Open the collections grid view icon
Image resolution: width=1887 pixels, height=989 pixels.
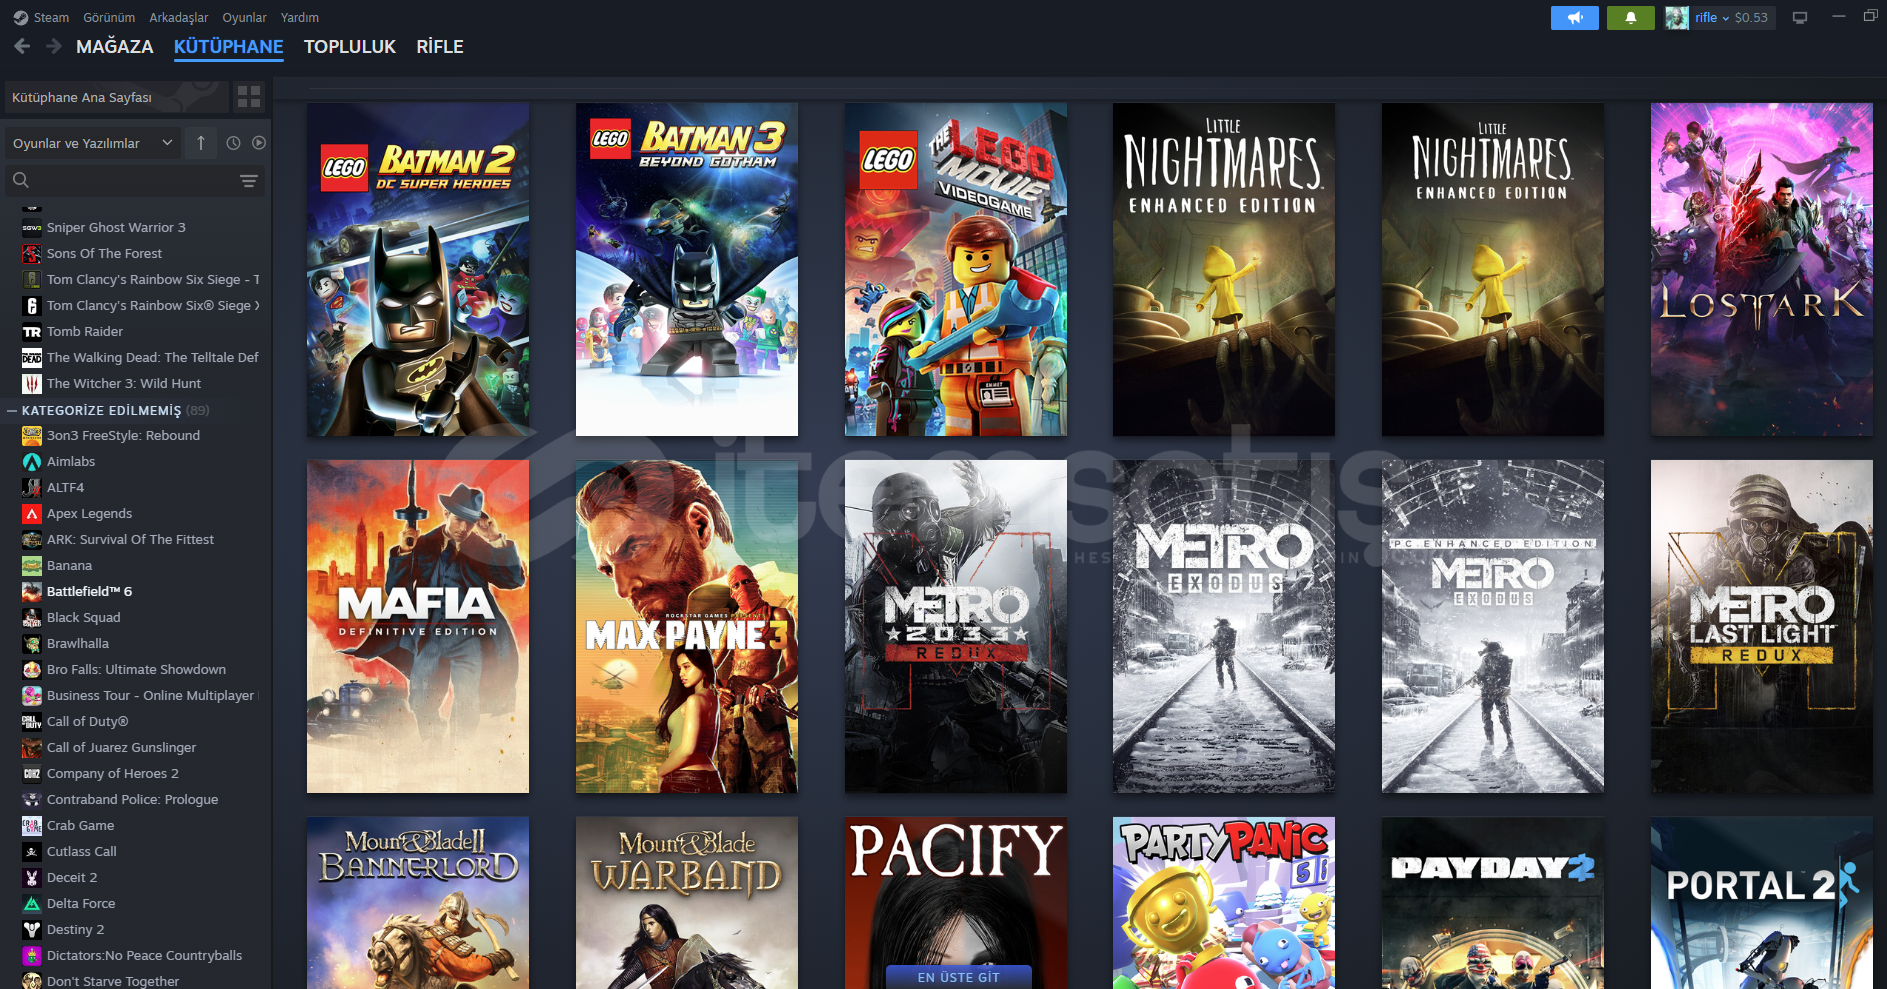pyautogui.click(x=249, y=97)
